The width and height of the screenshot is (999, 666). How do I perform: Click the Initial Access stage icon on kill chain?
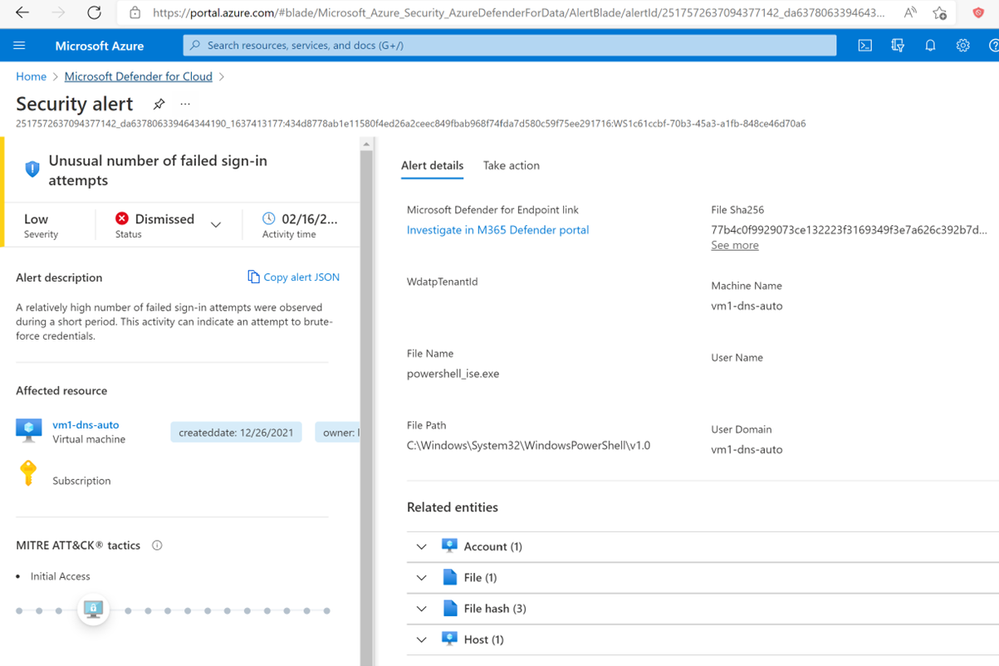(94, 609)
